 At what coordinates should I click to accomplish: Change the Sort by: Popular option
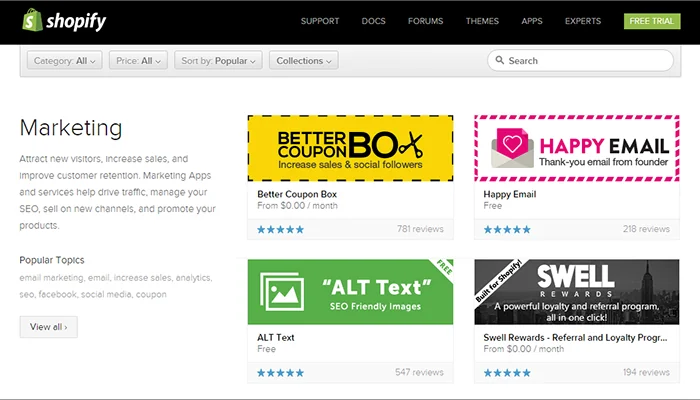[x=218, y=60]
